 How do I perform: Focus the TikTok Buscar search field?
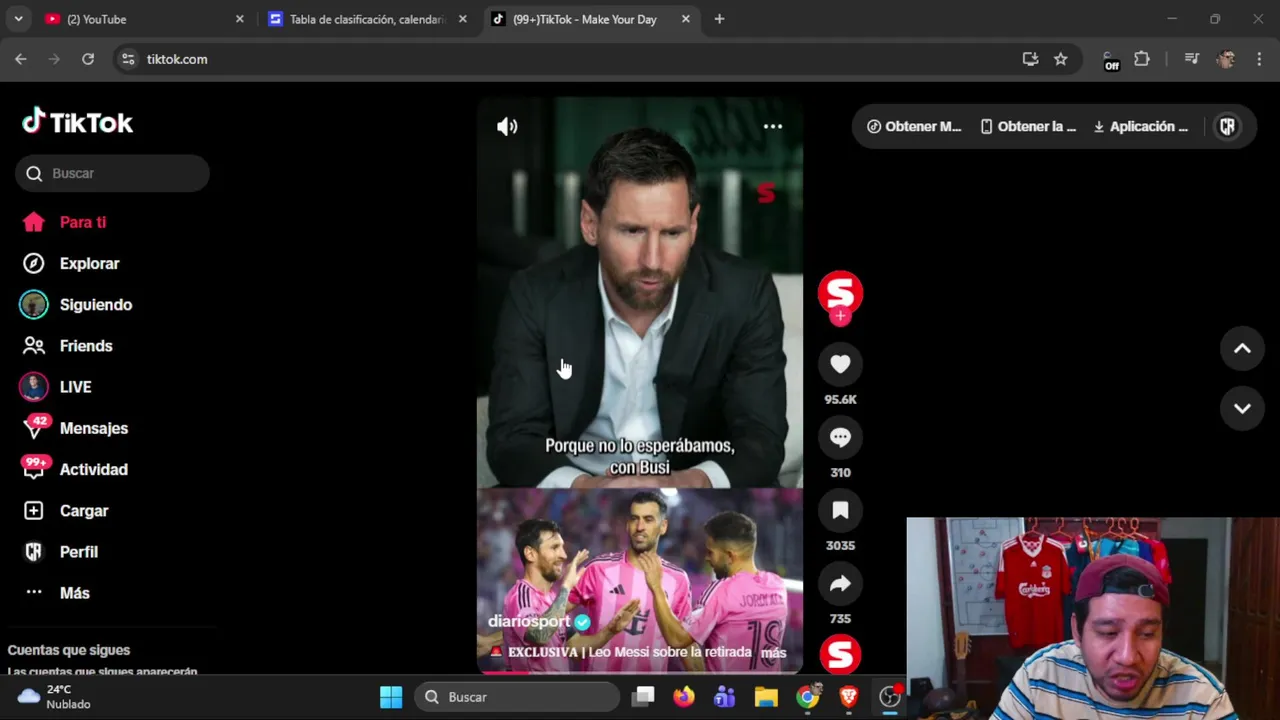tap(112, 173)
